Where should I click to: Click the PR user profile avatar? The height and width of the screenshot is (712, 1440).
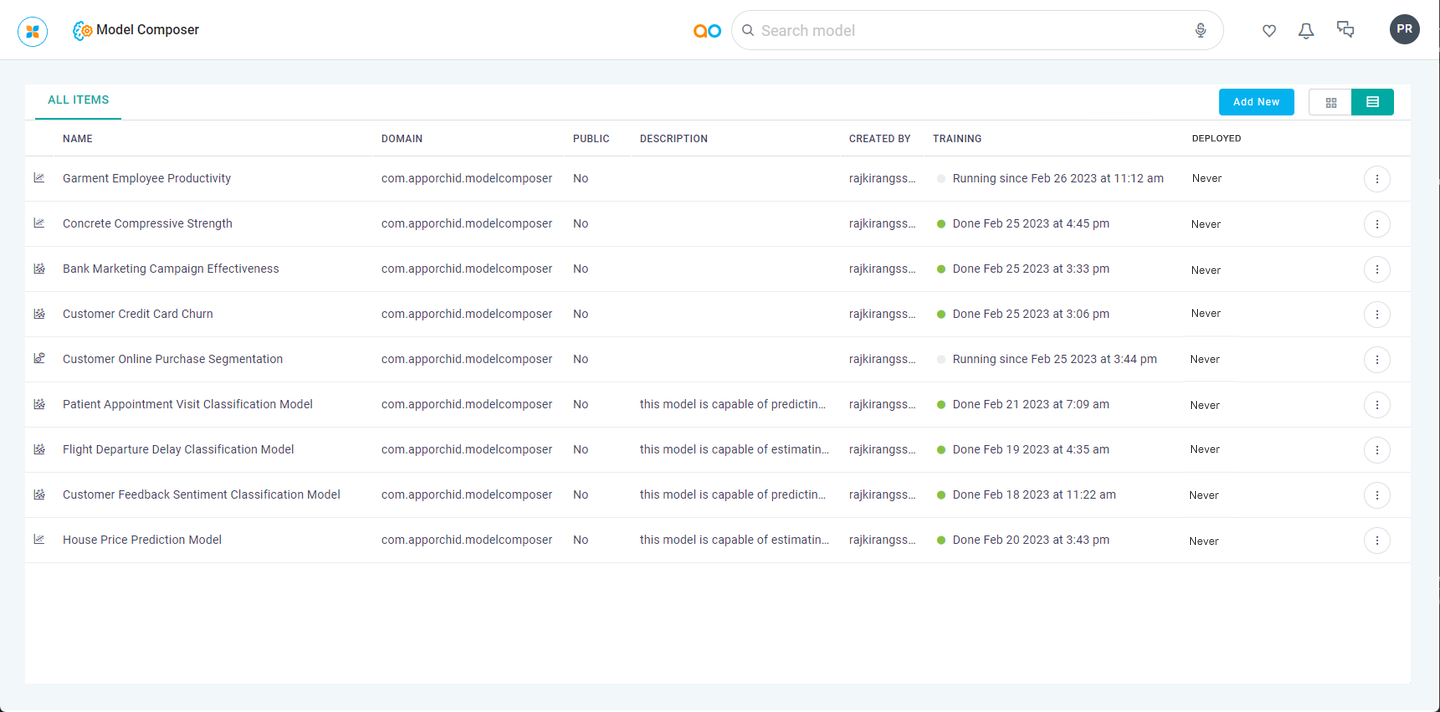(x=1404, y=30)
